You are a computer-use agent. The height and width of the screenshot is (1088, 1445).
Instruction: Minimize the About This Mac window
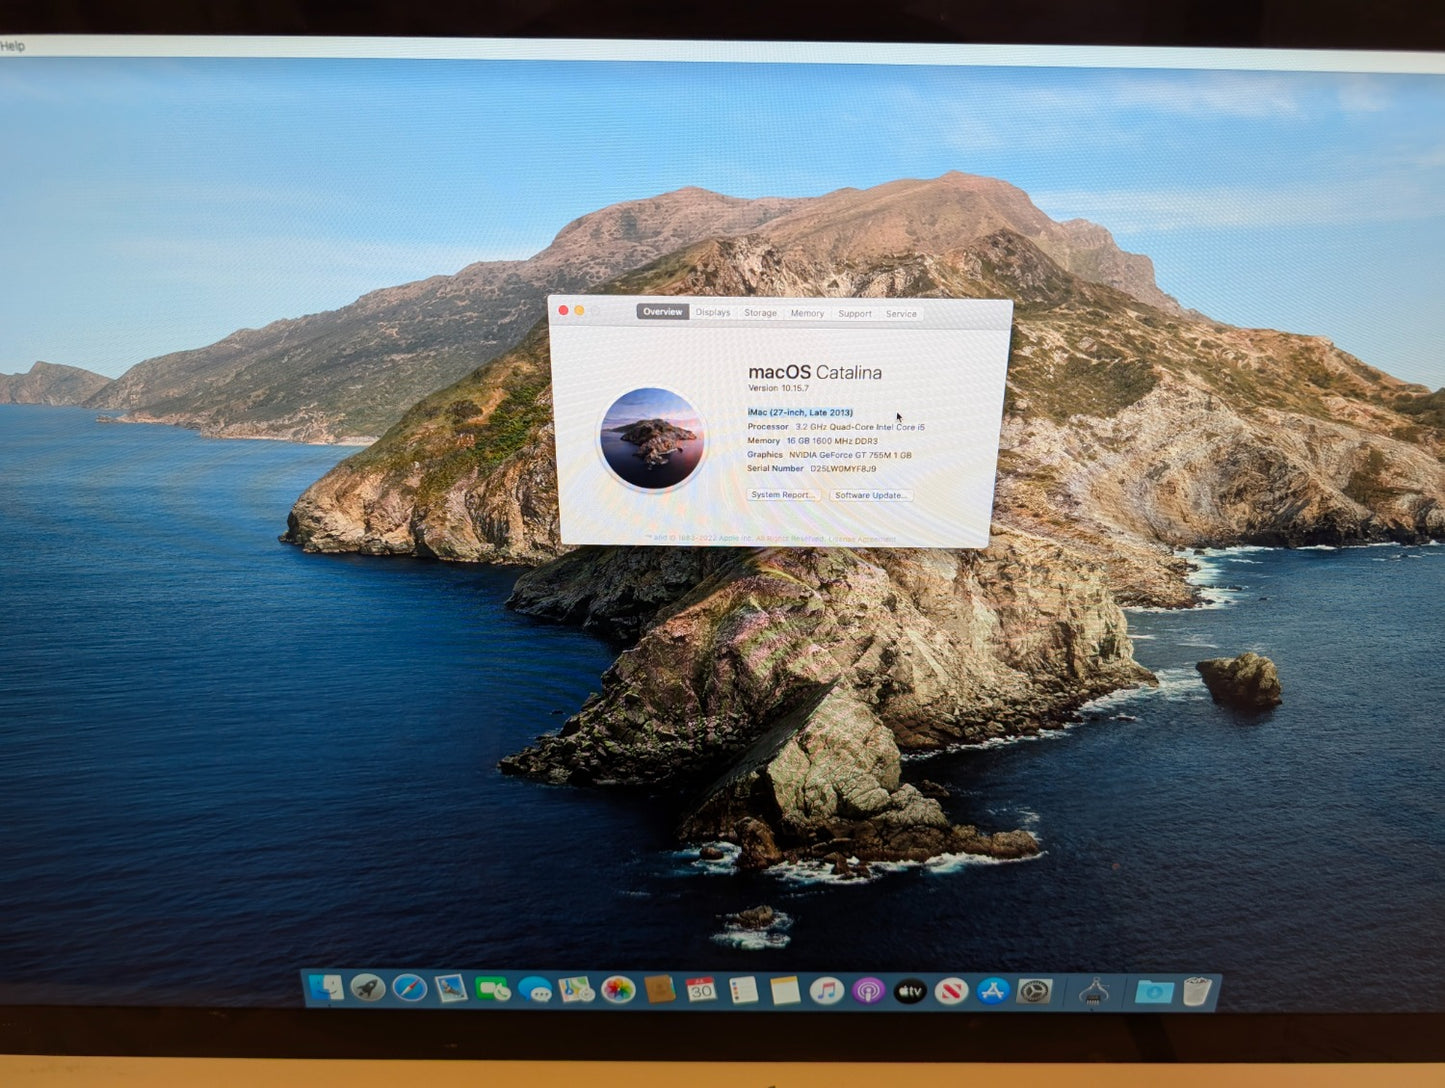click(x=579, y=311)
